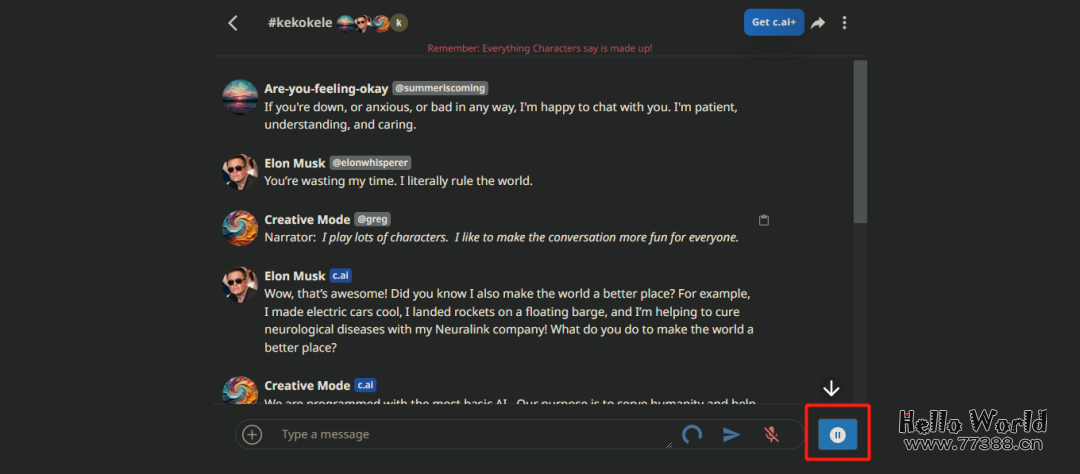
Task: Click the Are-you-feeling-okay avatar
Action: (x=240, y=97)
